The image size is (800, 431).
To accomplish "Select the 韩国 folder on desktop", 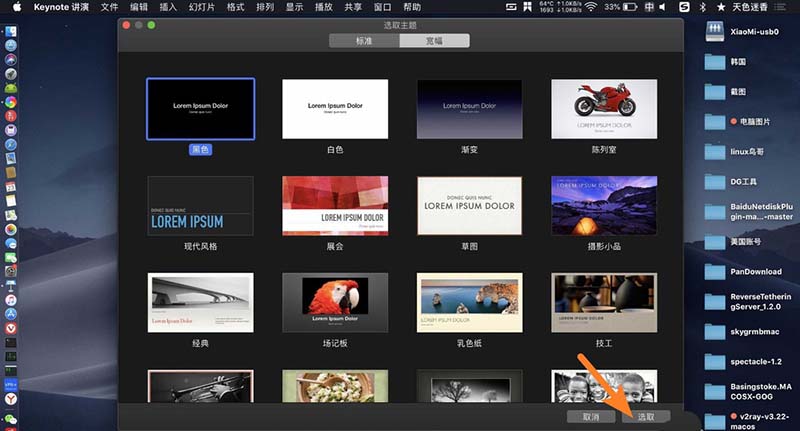I will (x=715, y=62).
